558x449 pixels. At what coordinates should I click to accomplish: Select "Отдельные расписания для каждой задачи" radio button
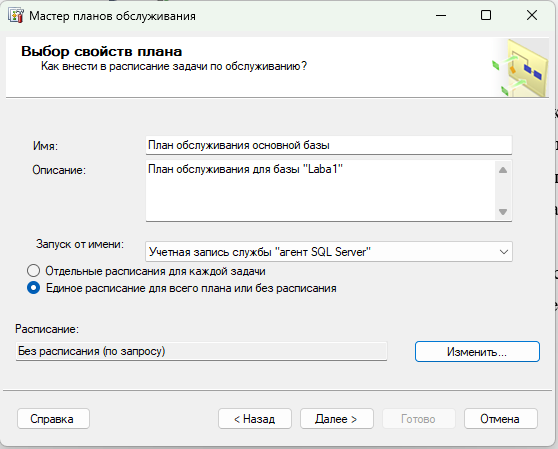click(33, 271)
